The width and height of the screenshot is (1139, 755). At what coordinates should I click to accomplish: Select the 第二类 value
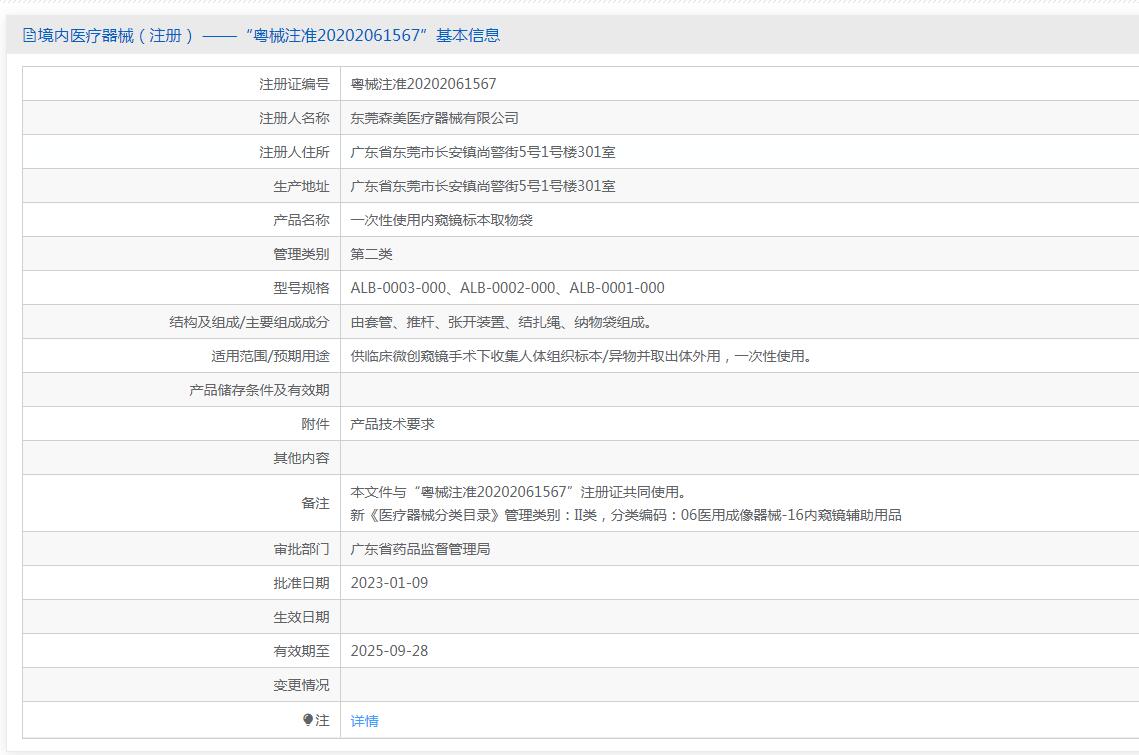point(371,254)
